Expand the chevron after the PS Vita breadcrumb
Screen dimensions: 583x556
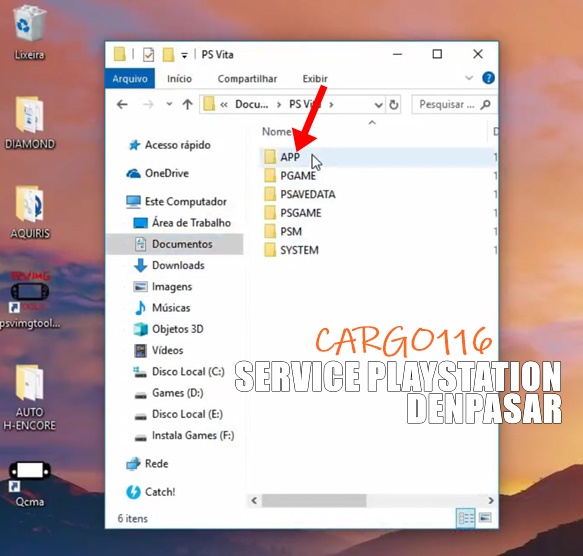tap(331, 105)
